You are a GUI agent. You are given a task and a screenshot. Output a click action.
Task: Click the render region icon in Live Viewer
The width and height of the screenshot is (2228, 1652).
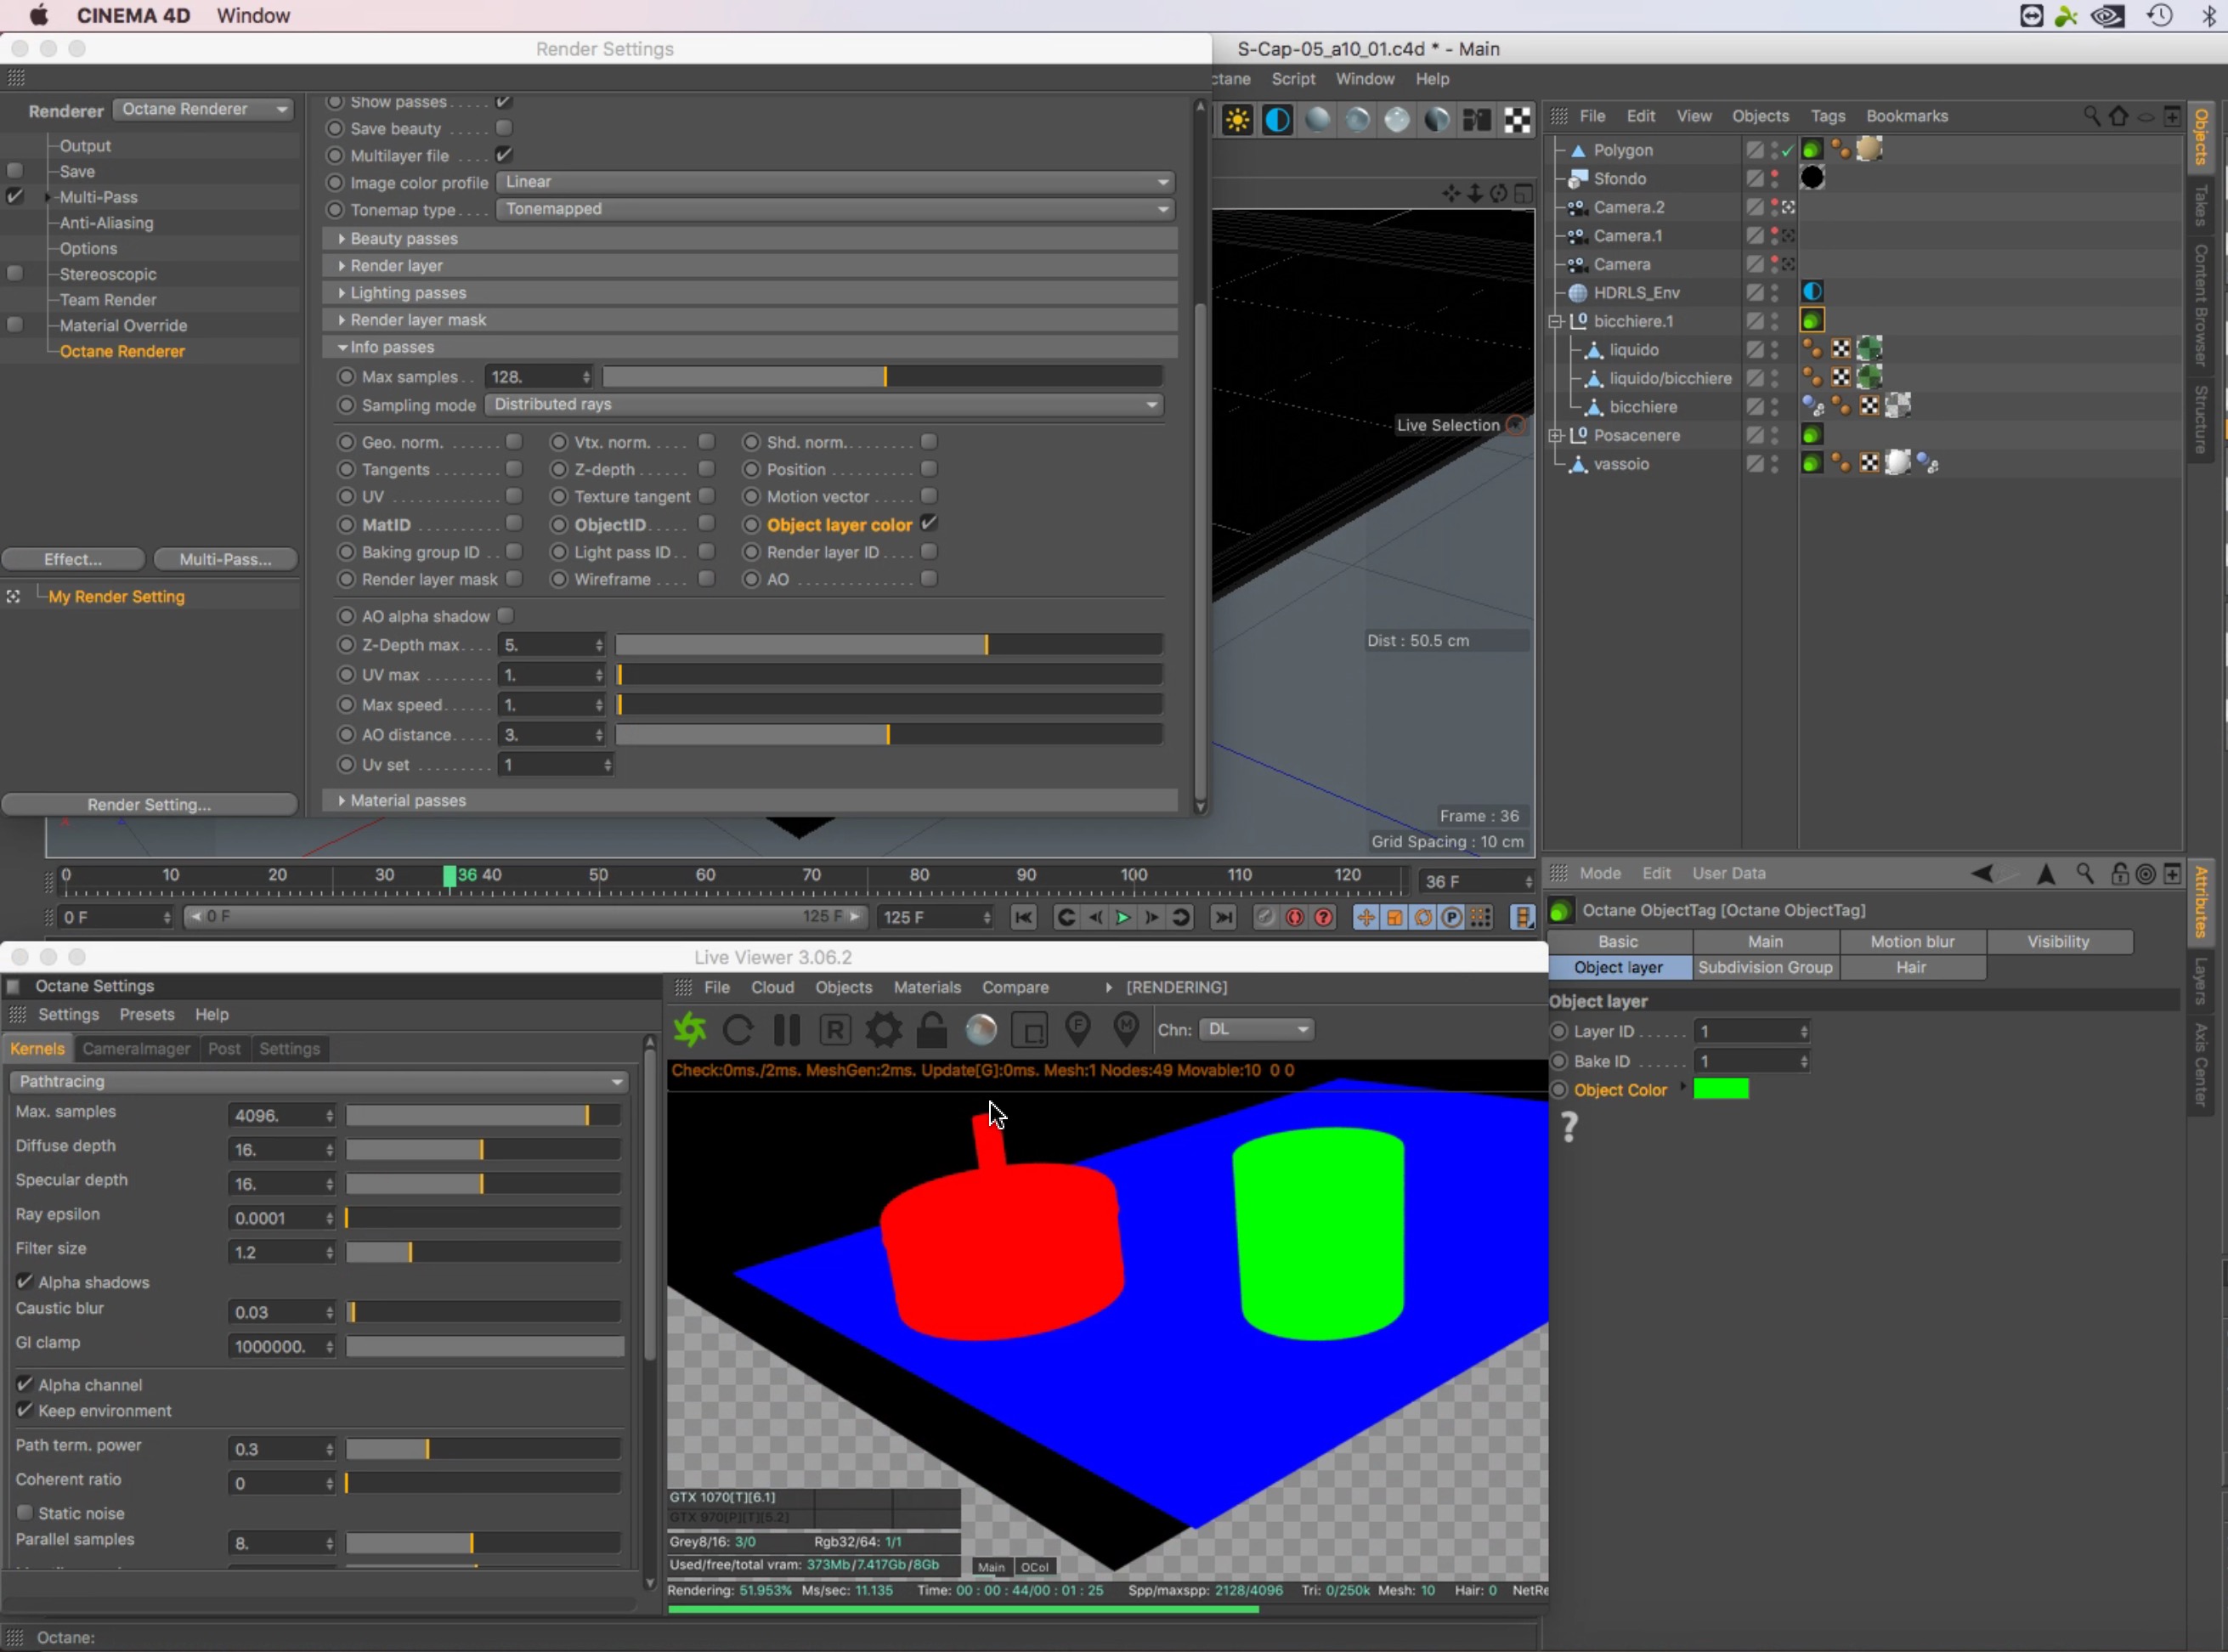pos(1029,1029)
